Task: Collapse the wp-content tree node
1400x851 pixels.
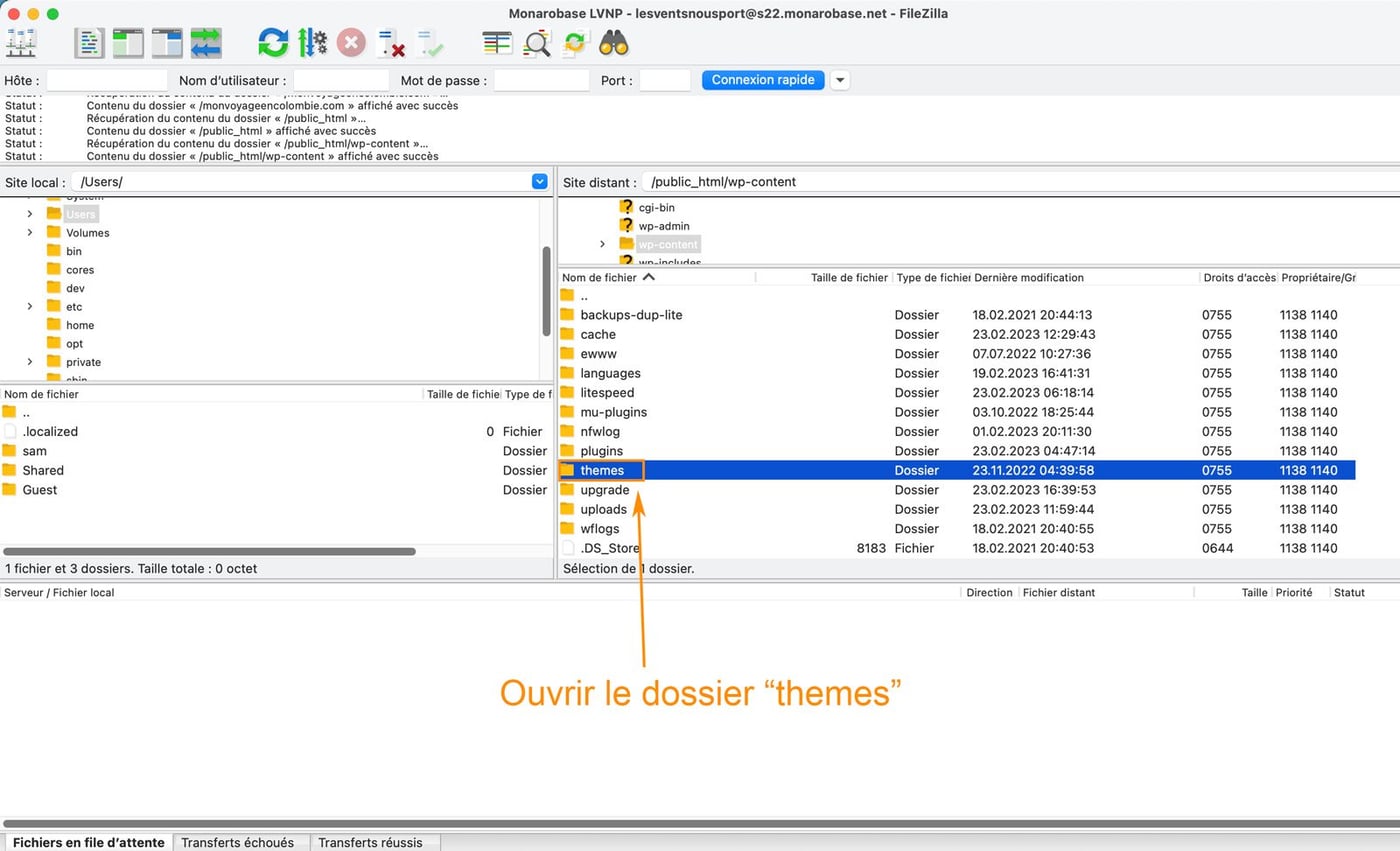Action: pyautogui.click(x=603, y=243)
